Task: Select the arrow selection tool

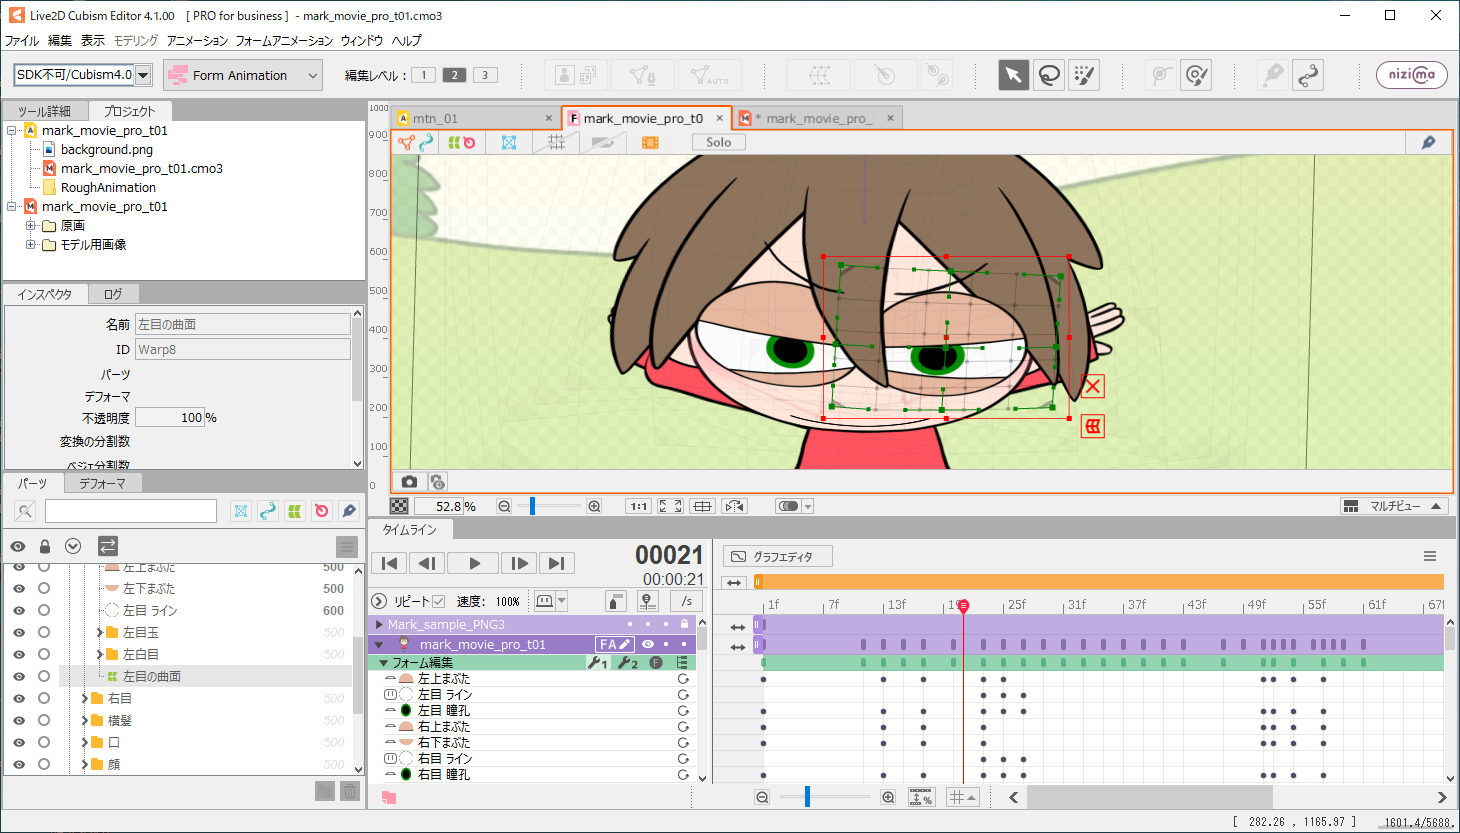Action: (1013, 75)
